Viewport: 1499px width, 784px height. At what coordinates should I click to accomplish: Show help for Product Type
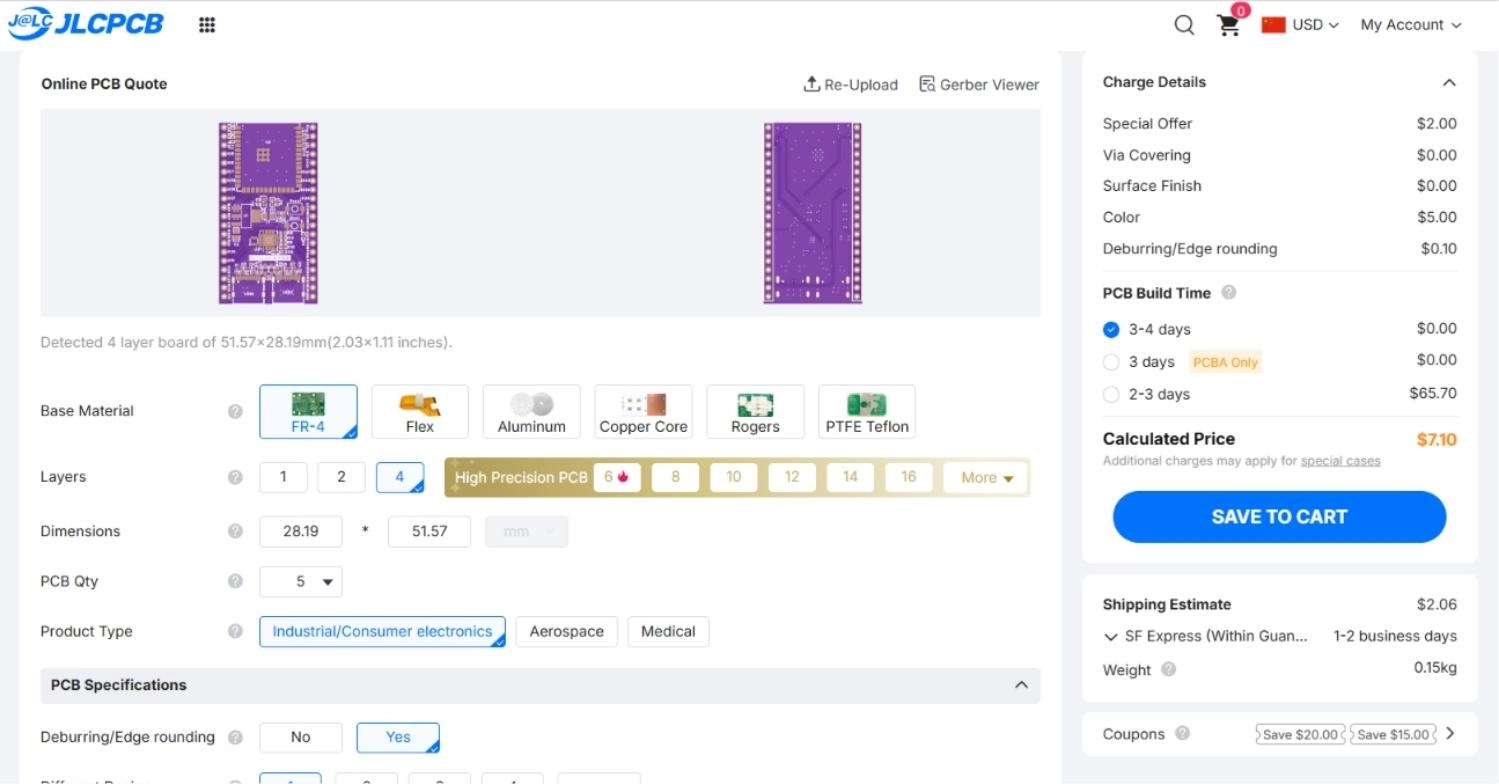coord(235,631)
